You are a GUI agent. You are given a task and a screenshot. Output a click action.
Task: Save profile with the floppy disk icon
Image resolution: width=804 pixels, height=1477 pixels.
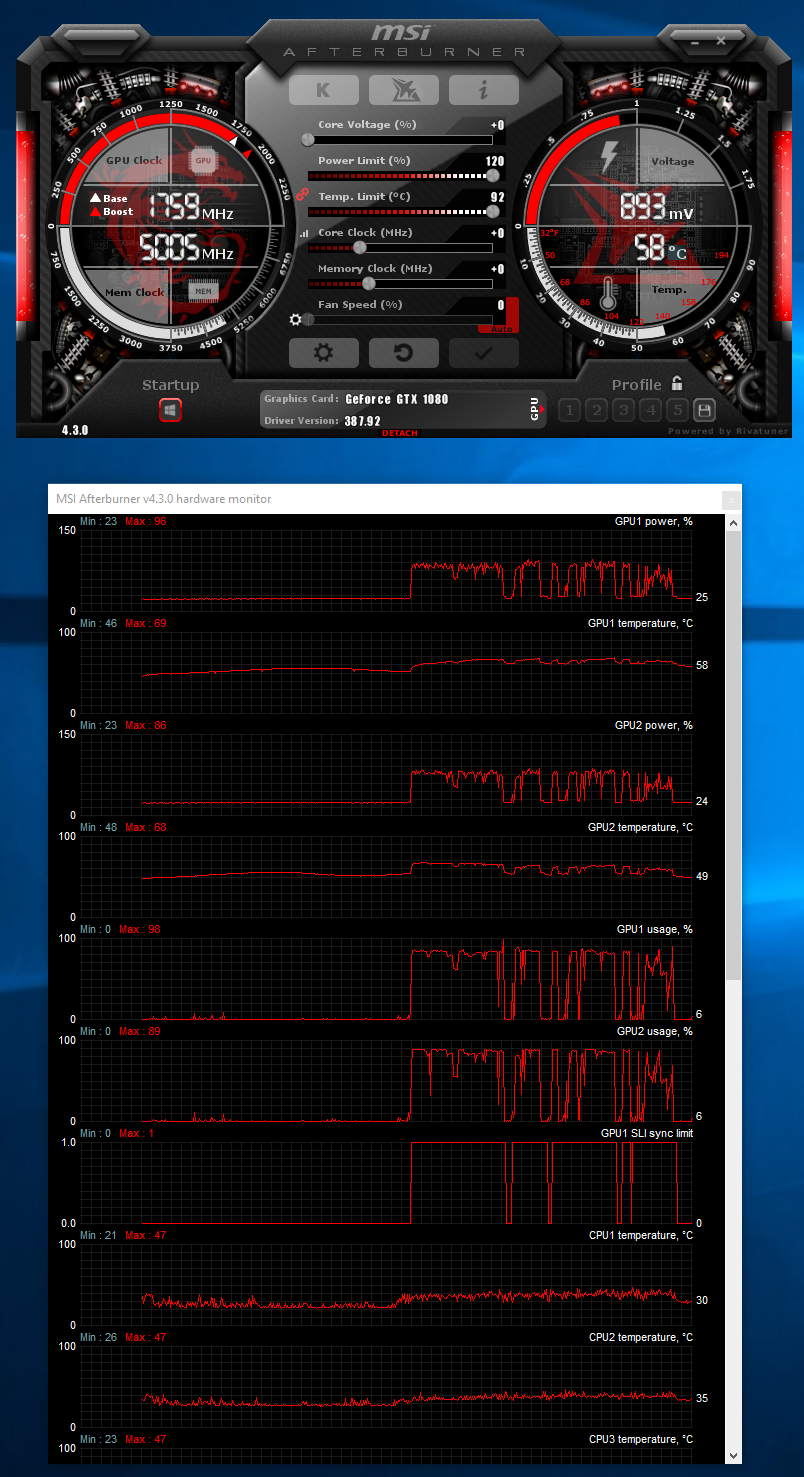coord(704,410)
